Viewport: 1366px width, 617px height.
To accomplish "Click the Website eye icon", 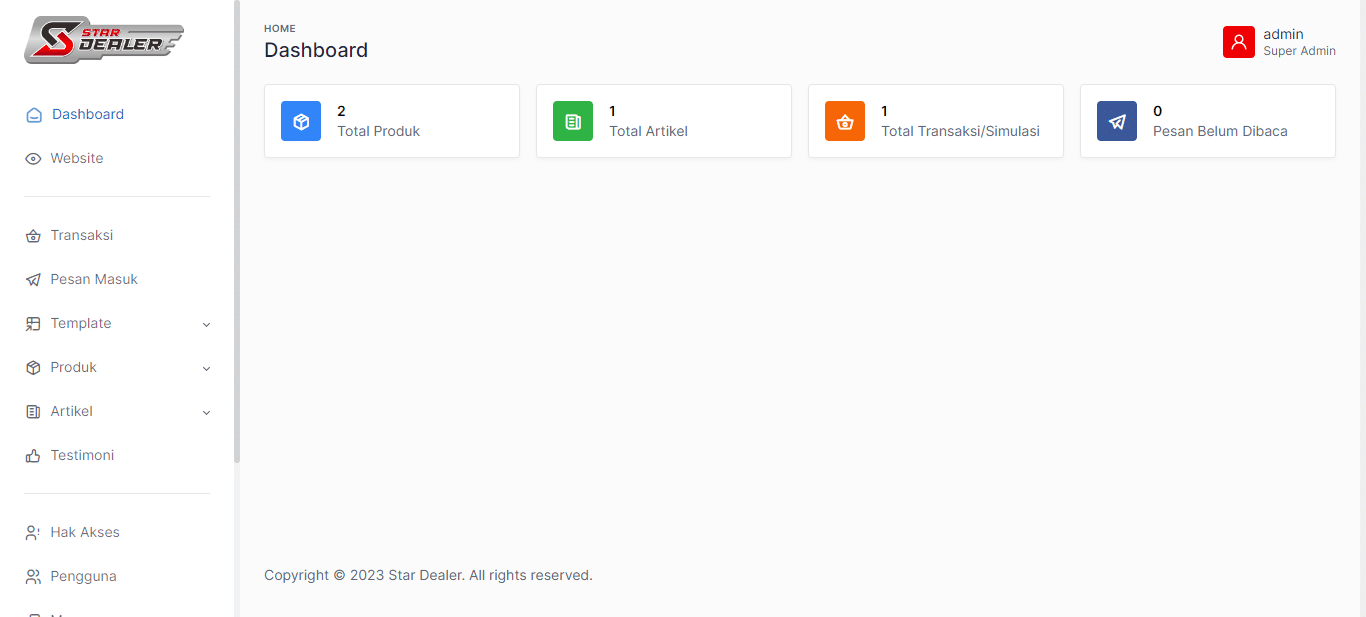I will [x=33, y=159].
